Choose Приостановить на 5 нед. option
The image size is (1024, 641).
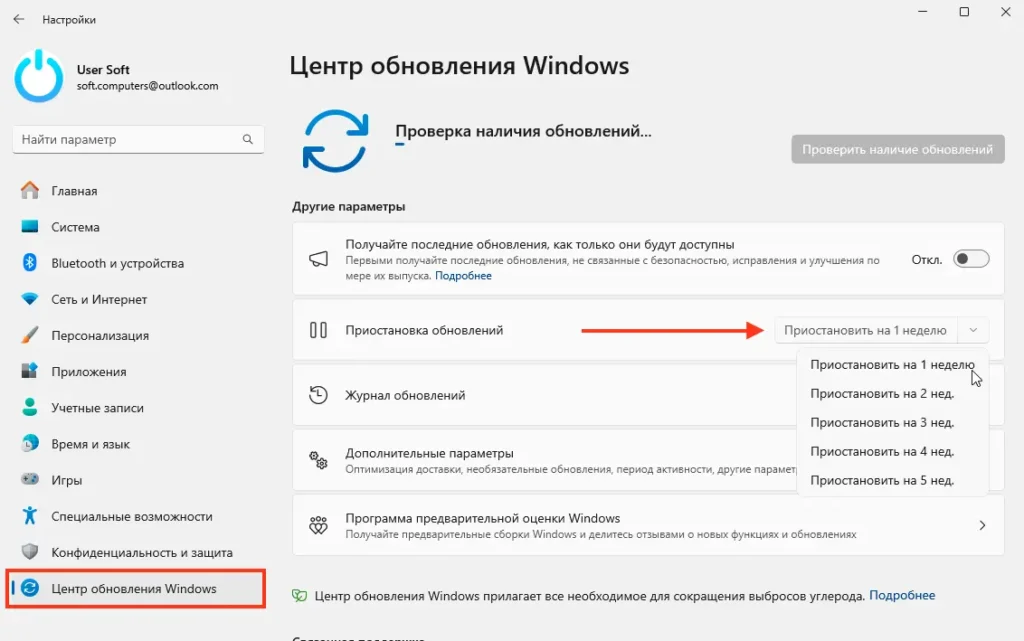[882, 480]
